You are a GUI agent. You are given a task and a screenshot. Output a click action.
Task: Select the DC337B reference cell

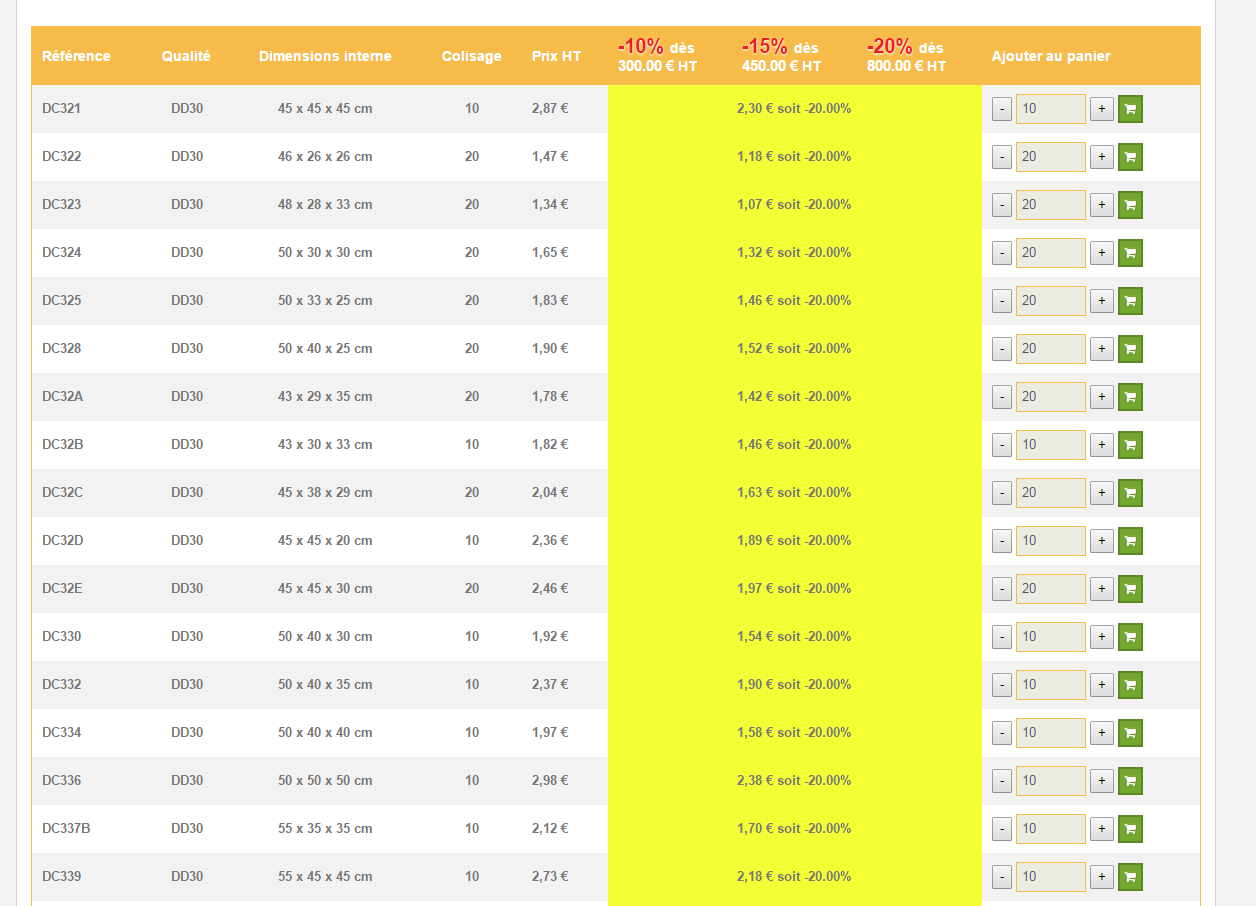[66, 829]
